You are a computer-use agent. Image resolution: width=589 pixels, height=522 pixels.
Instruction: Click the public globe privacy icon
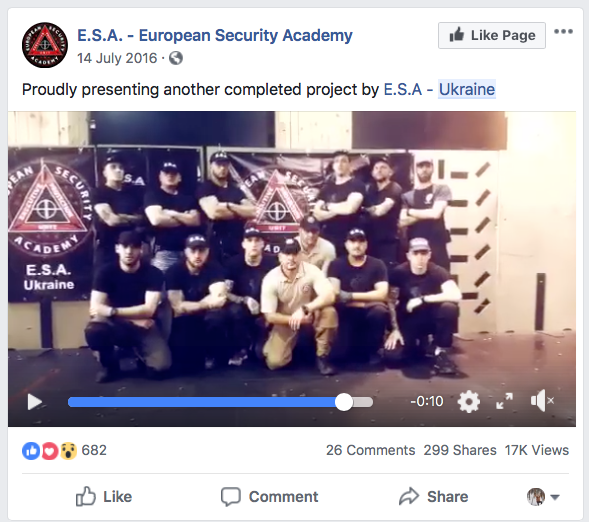click(176, 58)
